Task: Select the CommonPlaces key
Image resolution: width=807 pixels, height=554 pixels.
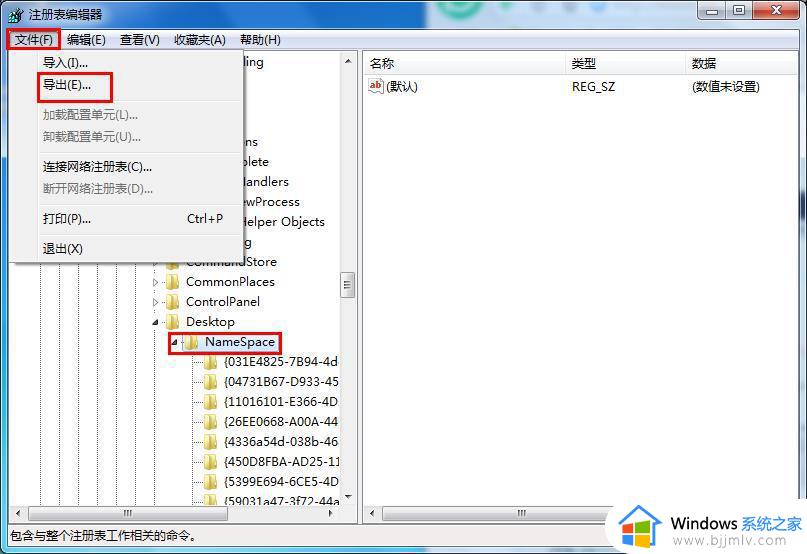Action: 230,282
